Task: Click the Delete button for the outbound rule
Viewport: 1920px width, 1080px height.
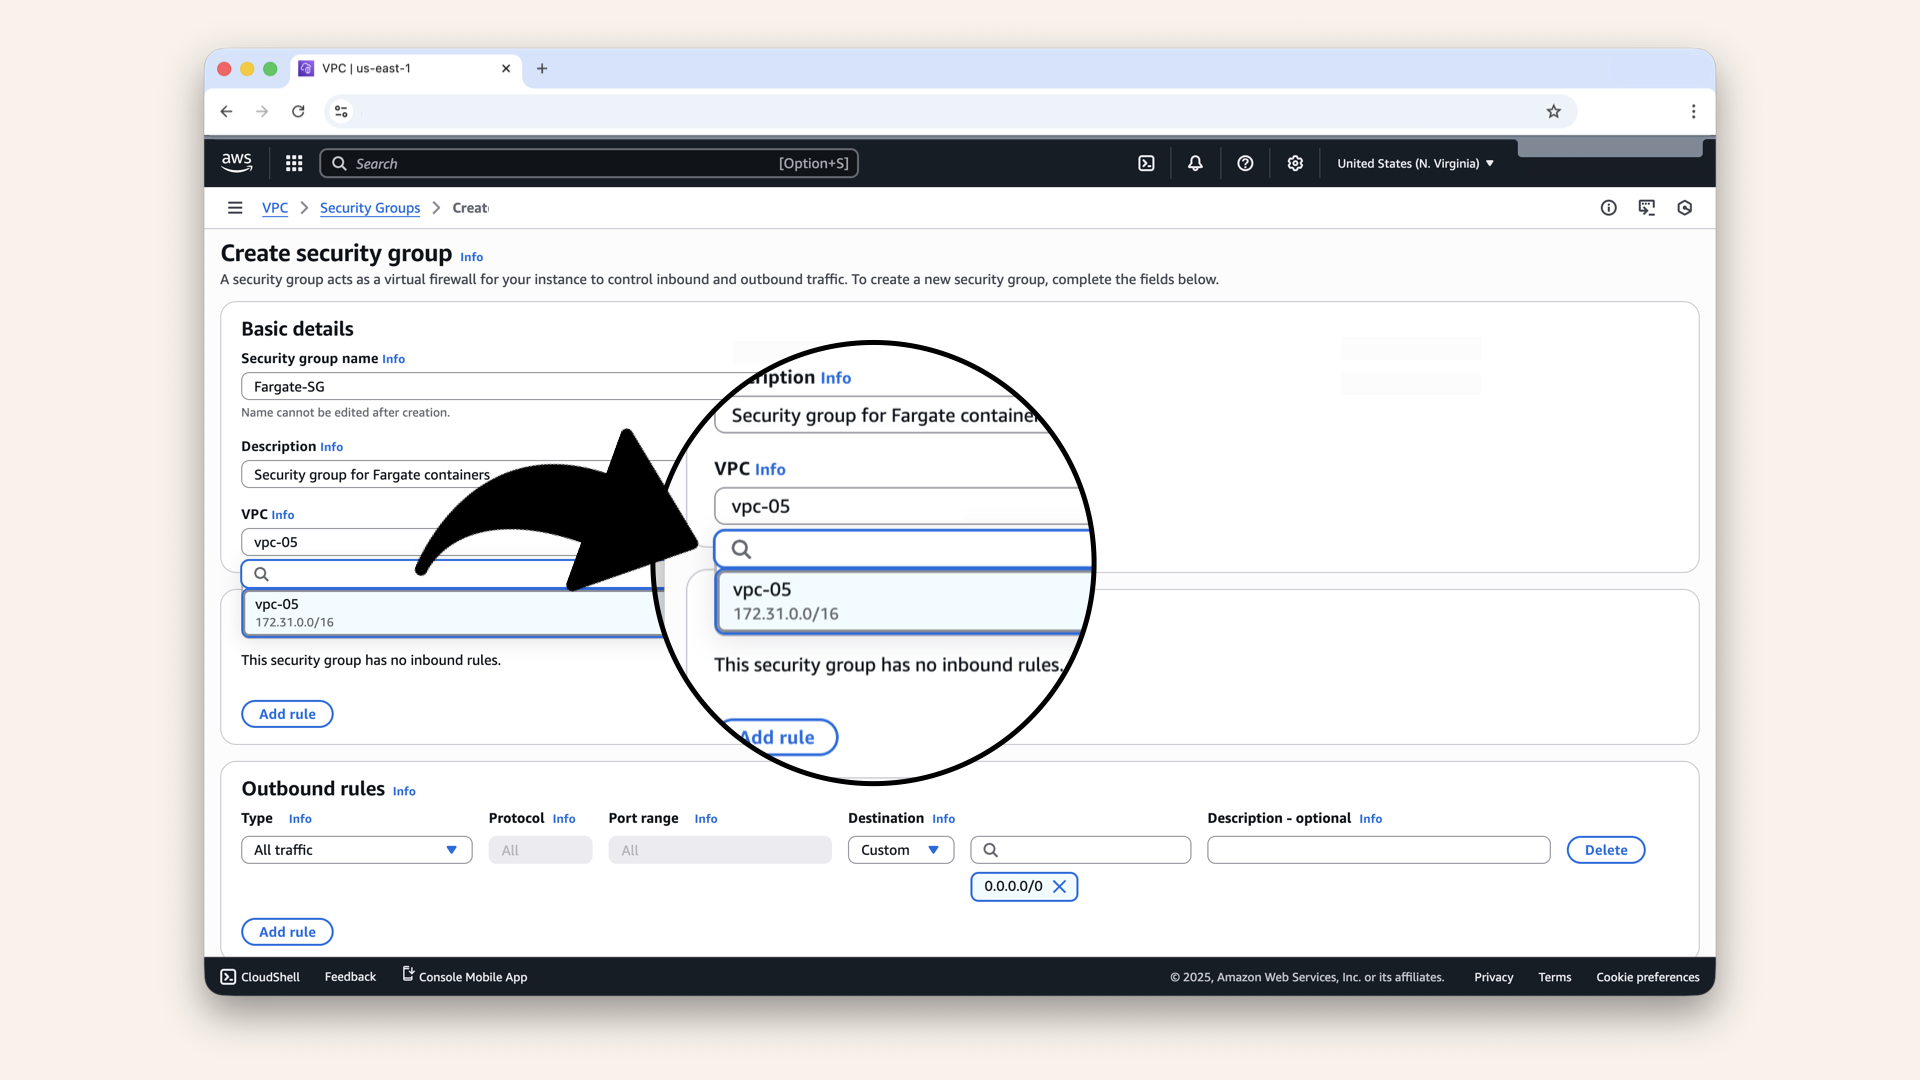Action: (x=1605, y=850)
